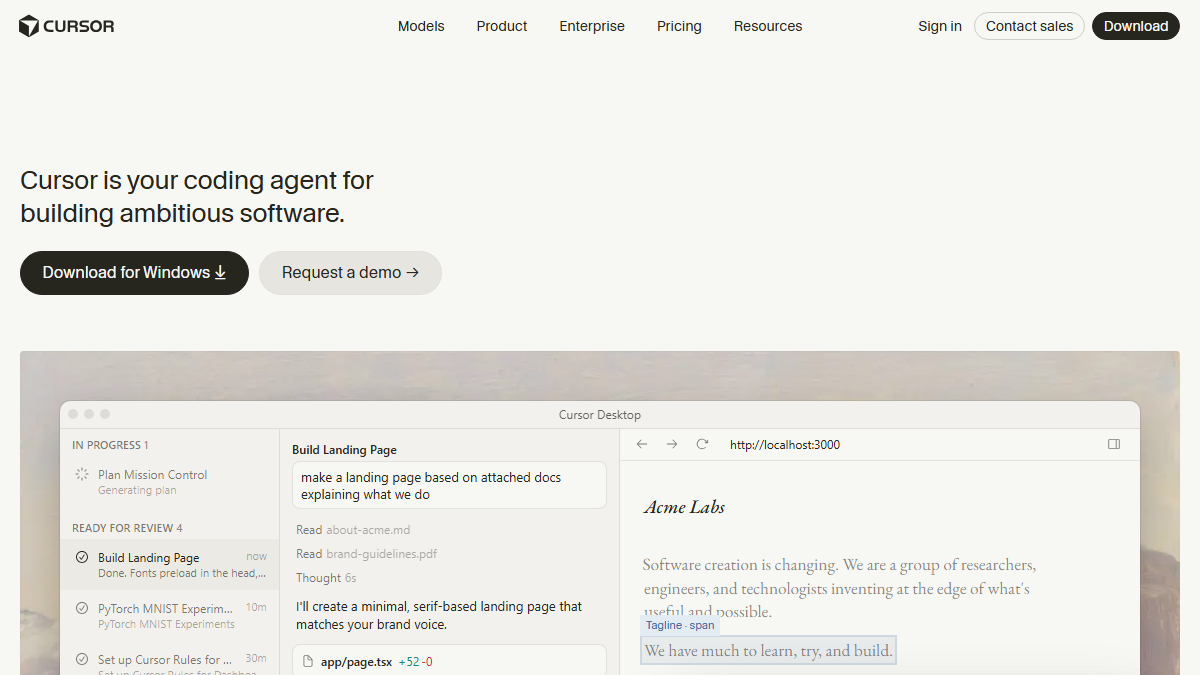Select the highlighted tagline 'We have much to learn'
The height and width of the screenshot is (675, 1200).
pyautogui.click(x=768, y=651)
